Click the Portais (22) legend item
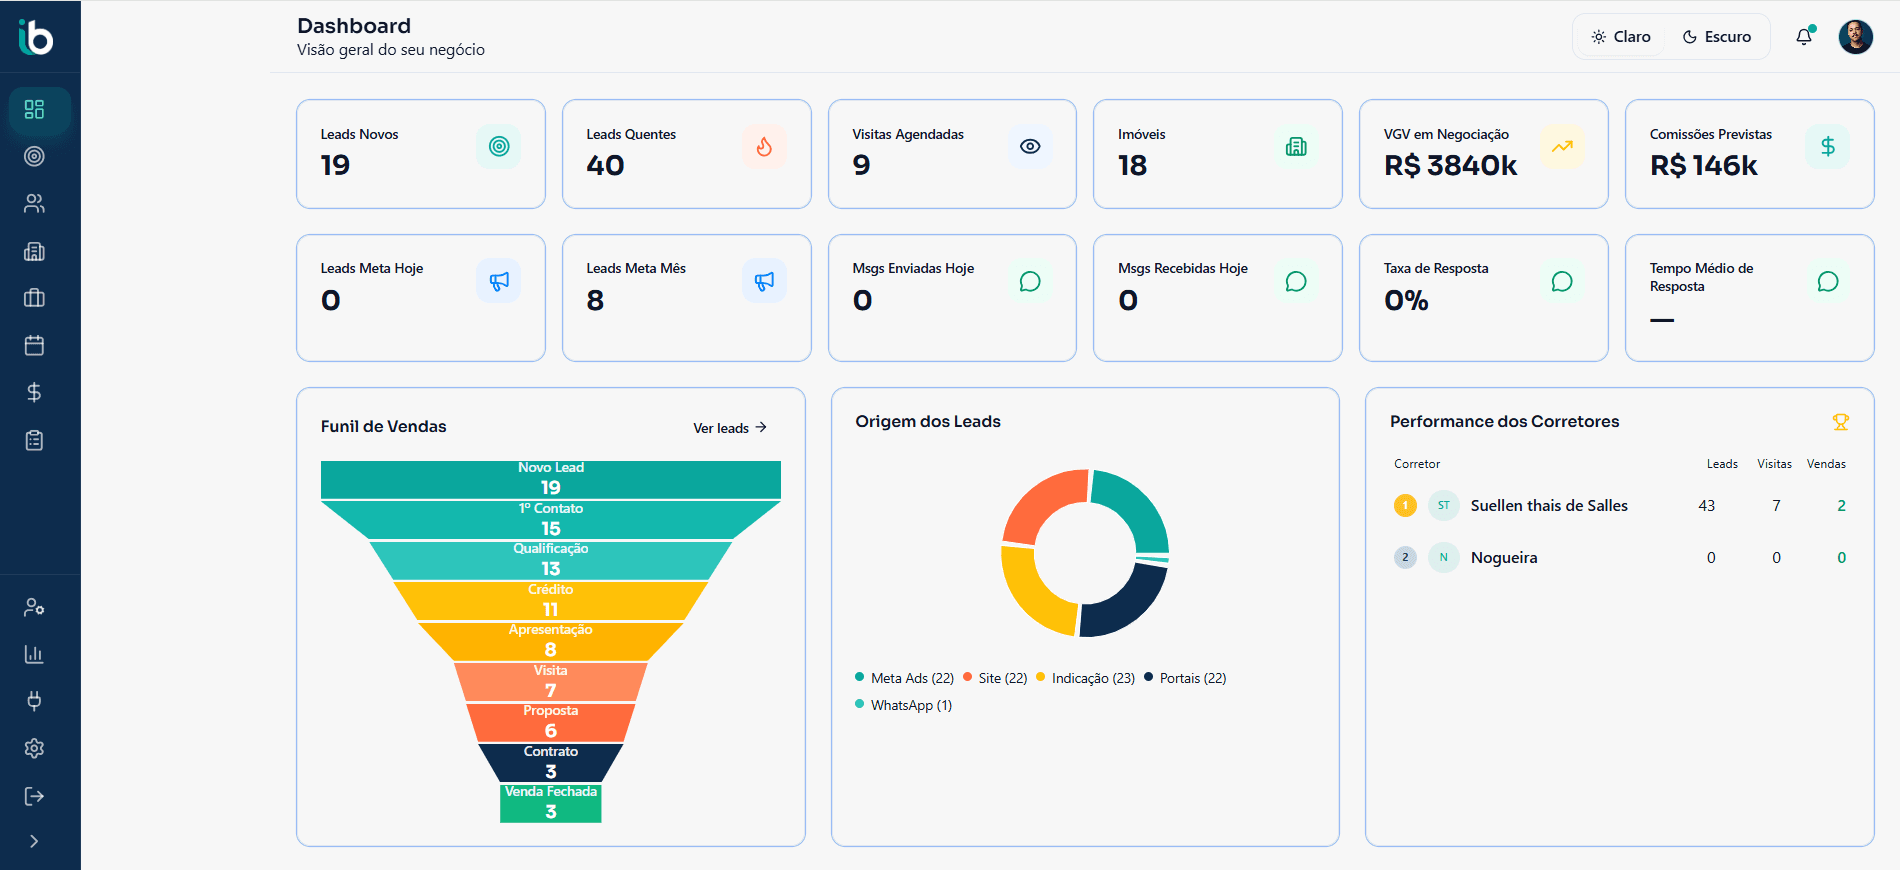Viewport: 1900px width, 870px height. point(1185,678)
